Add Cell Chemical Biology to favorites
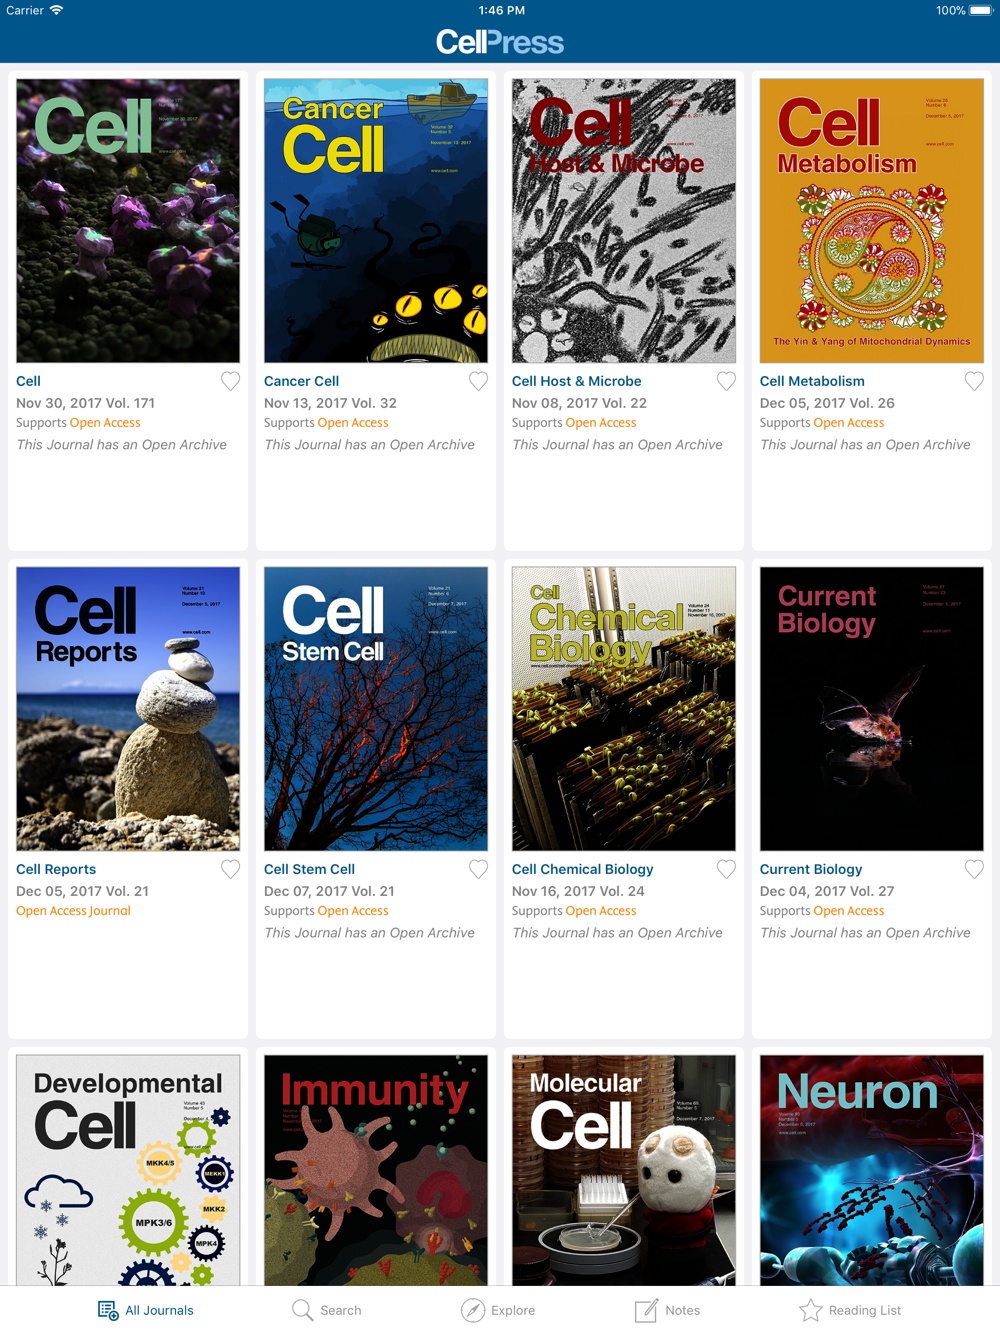 (726, 869)
